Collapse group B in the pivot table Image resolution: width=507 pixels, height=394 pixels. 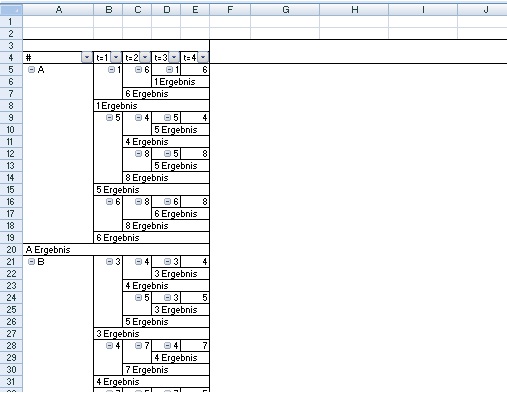tap(31, 262)
